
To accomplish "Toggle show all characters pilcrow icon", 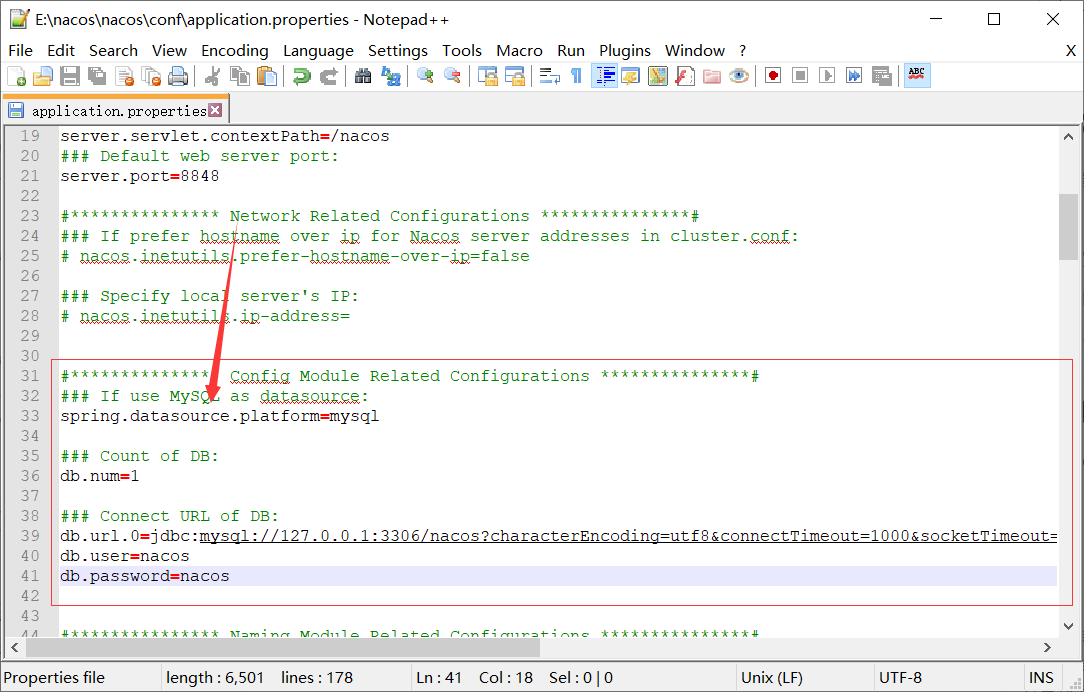I will tap(576, 75).
